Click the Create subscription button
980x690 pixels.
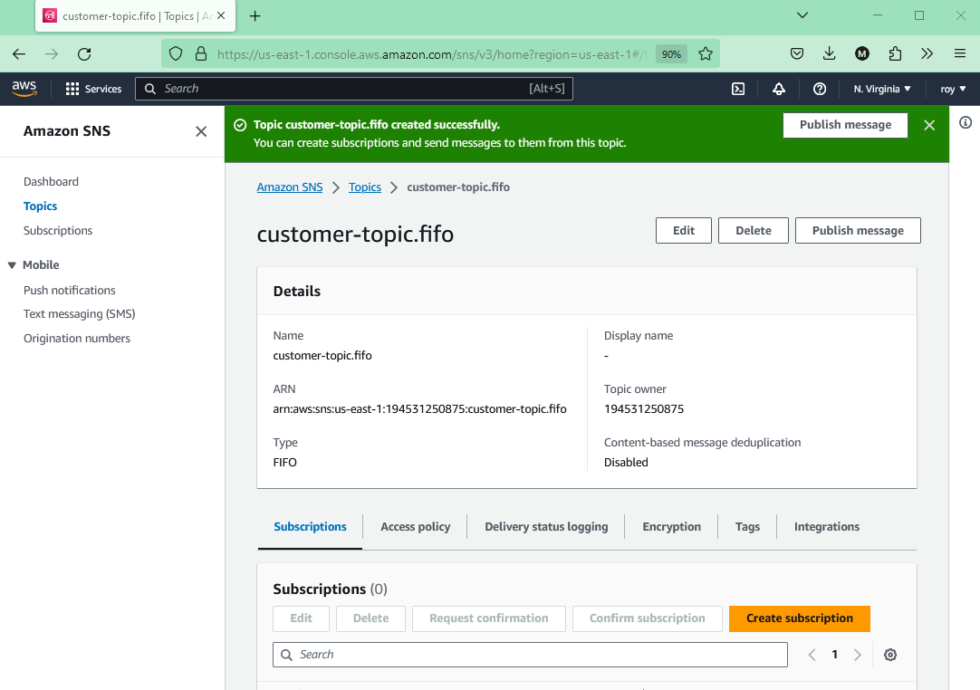pyautogui.click(x=799, y=618)
